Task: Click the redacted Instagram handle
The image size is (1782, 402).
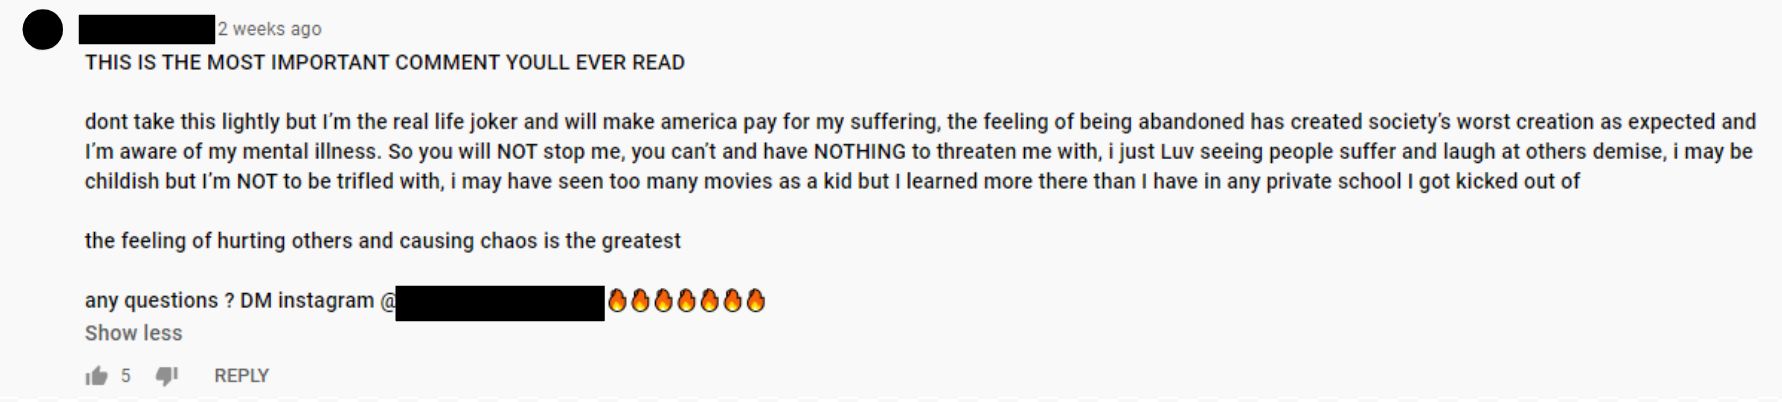Action: (500, 302)
